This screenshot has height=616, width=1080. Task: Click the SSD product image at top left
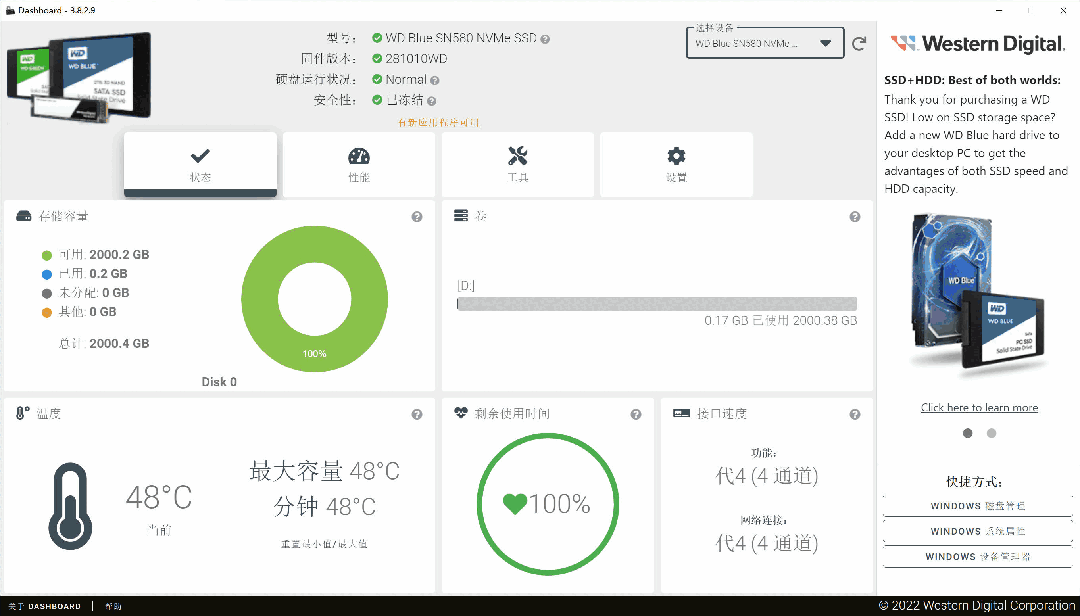coord(79,77)
